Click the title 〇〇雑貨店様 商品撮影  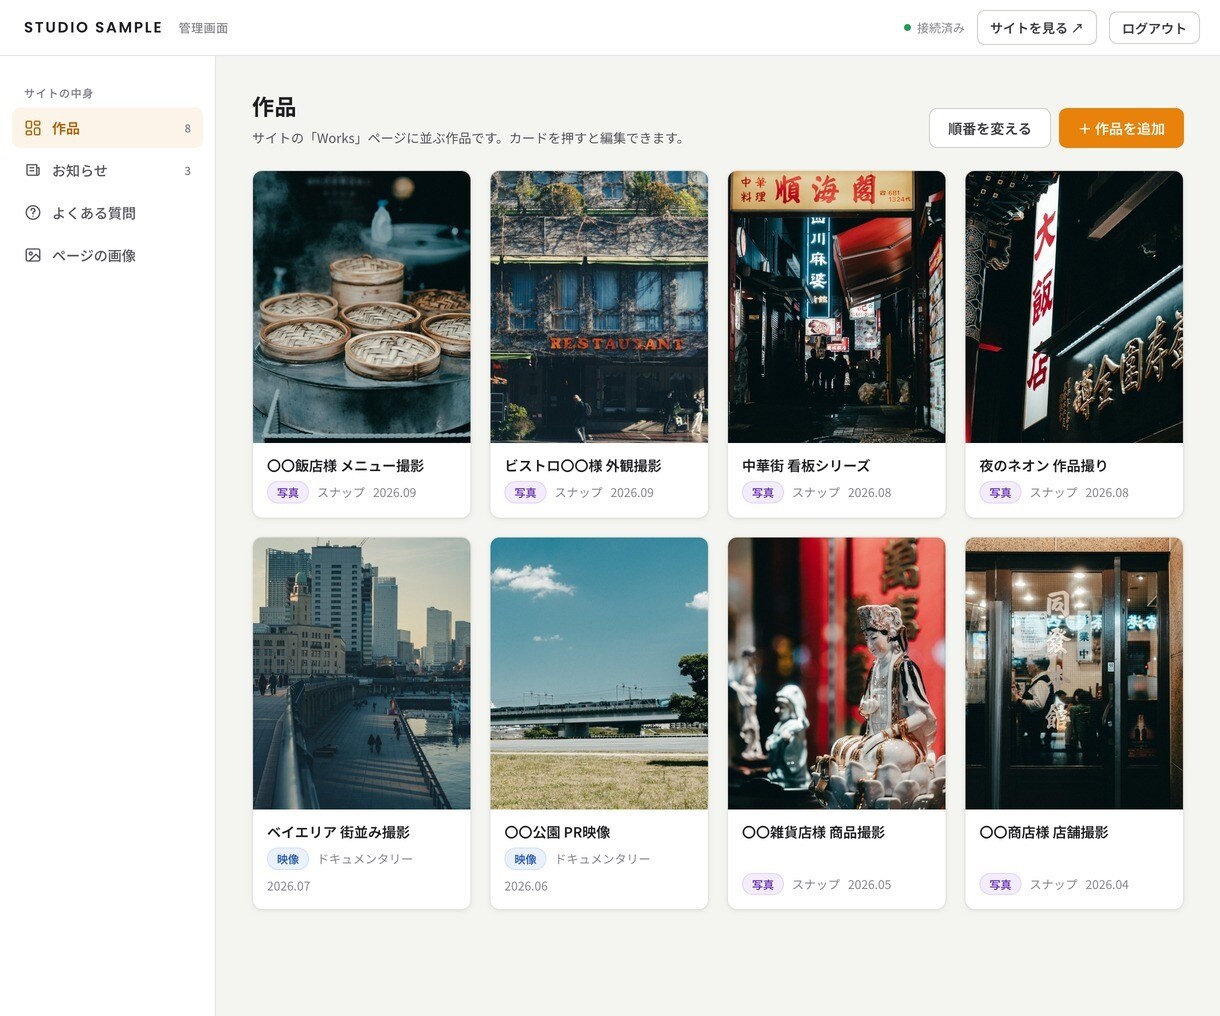tap(813, 832)
